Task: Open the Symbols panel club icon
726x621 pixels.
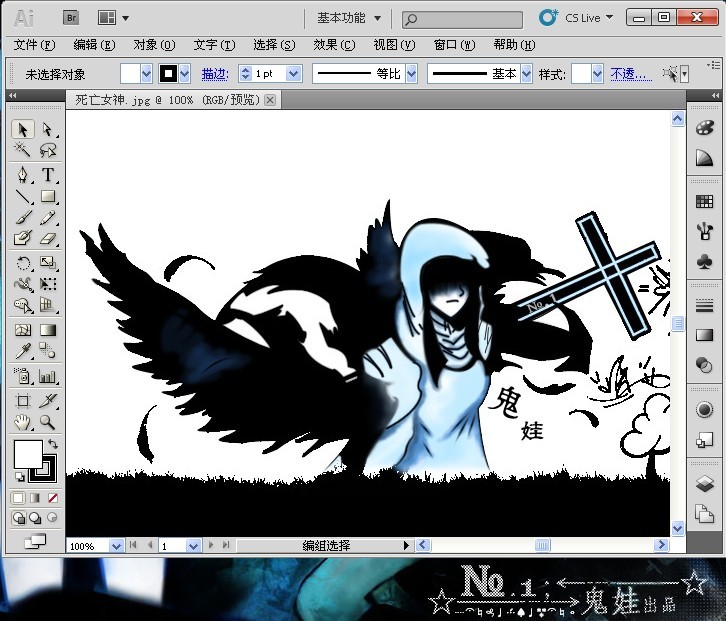Action: coord(704,260)
